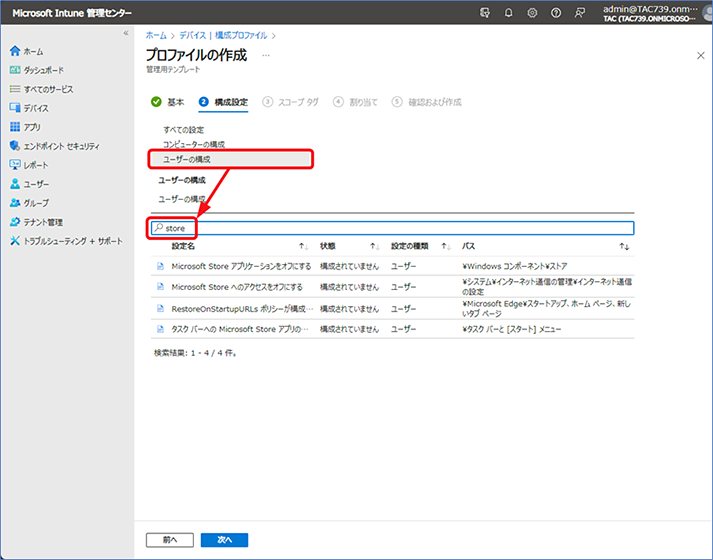Click 検索結果: 1 - 4 / 4 件 text
Image resolution: width=713 pixels, height=560 pixels.
195,353
